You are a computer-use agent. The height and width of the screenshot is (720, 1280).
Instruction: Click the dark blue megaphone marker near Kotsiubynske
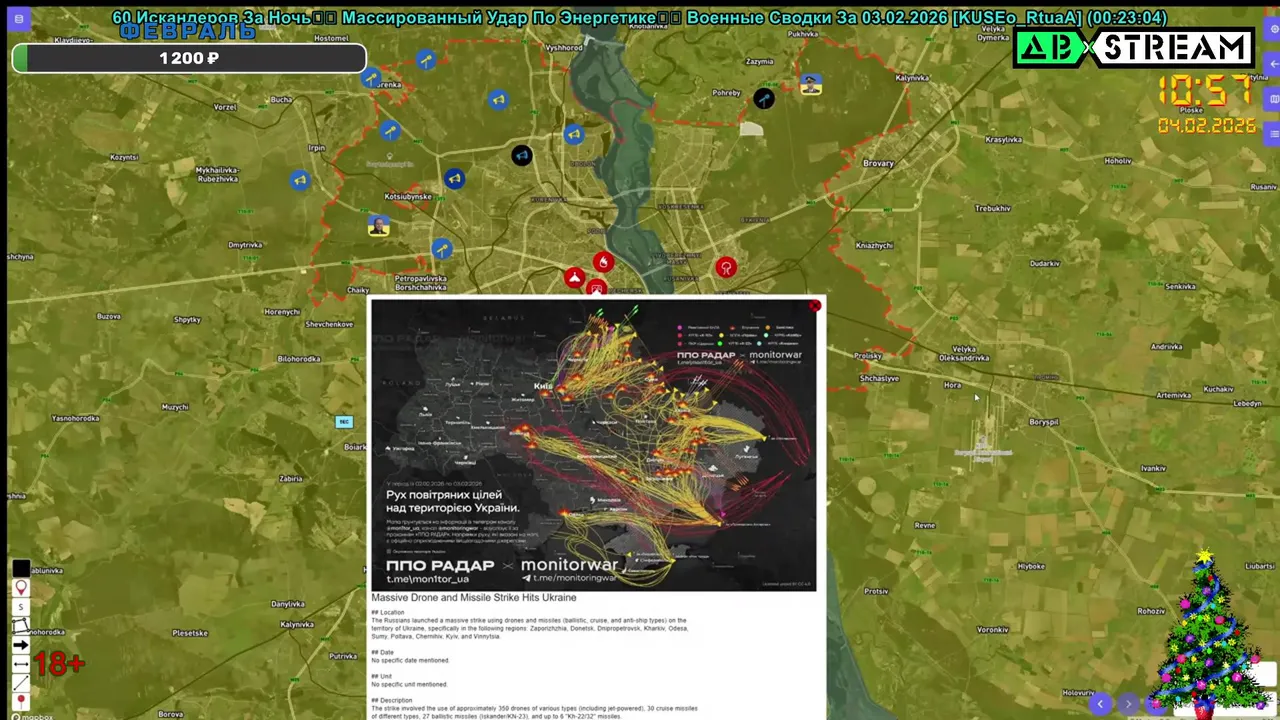[x=454, y=179]
